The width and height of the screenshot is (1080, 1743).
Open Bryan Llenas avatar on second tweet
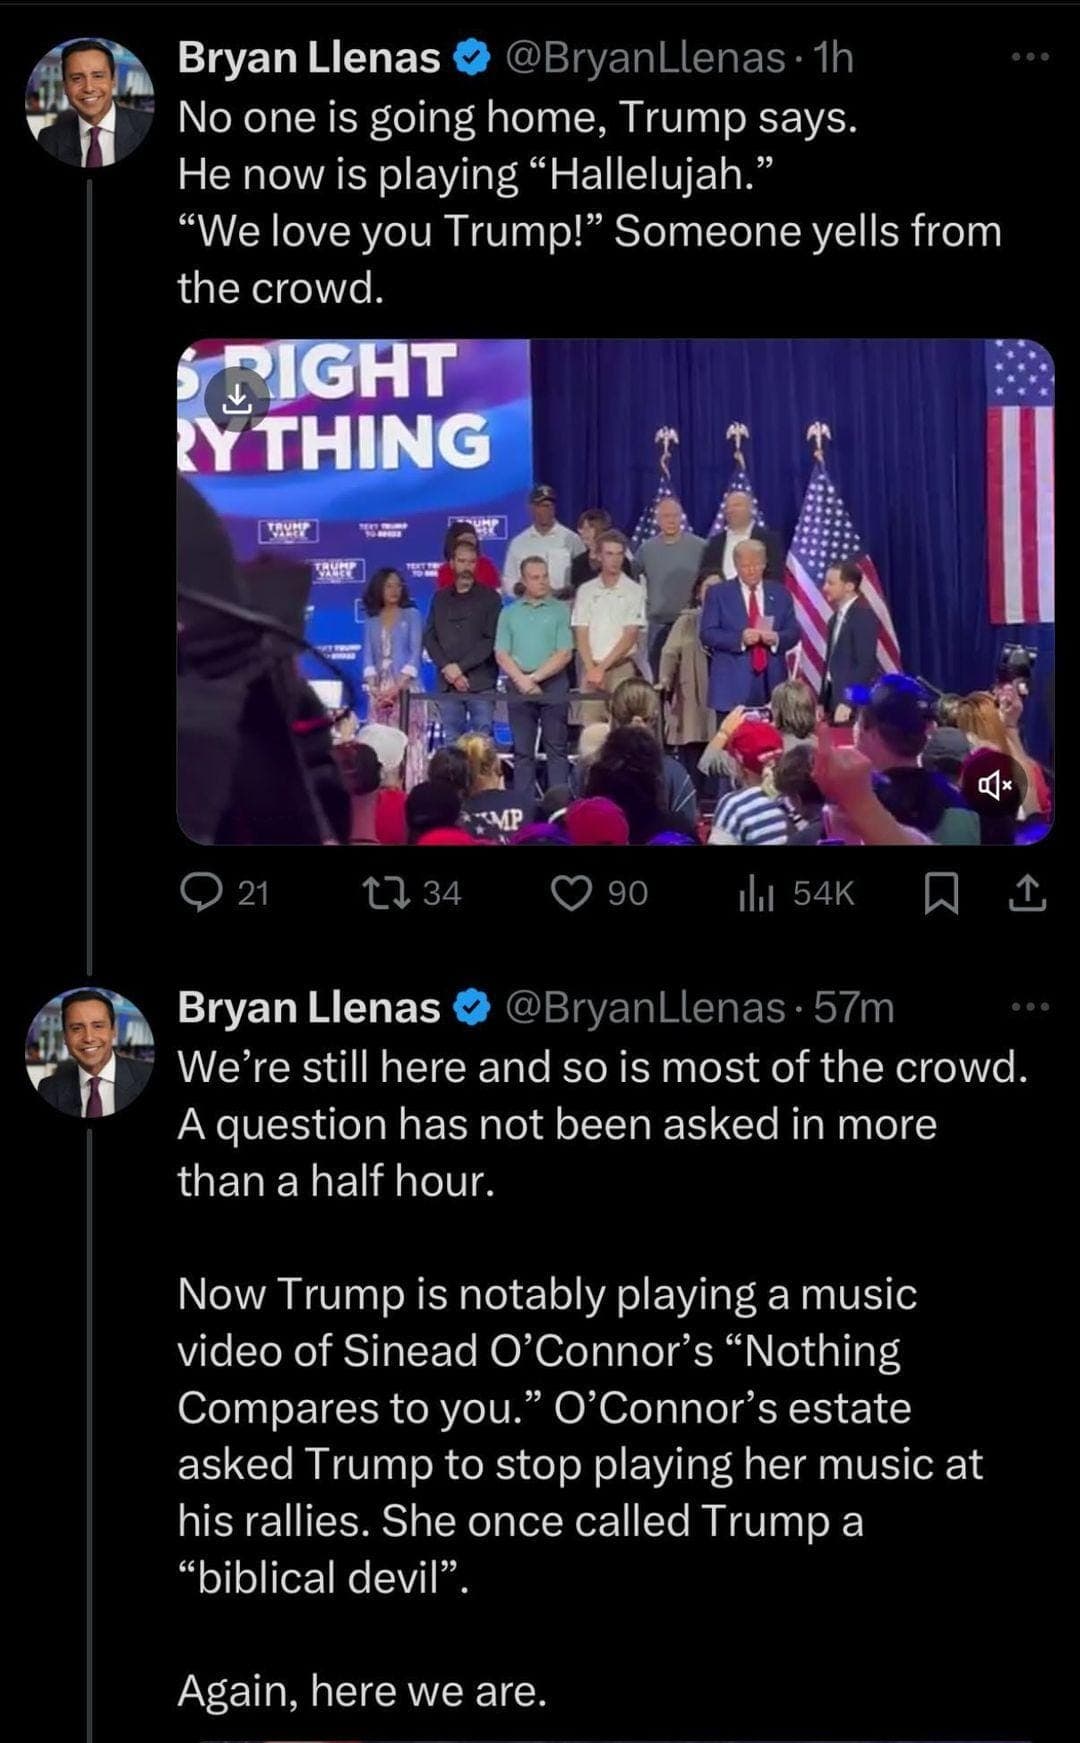pyautogui.click(x=90, y=1052)
